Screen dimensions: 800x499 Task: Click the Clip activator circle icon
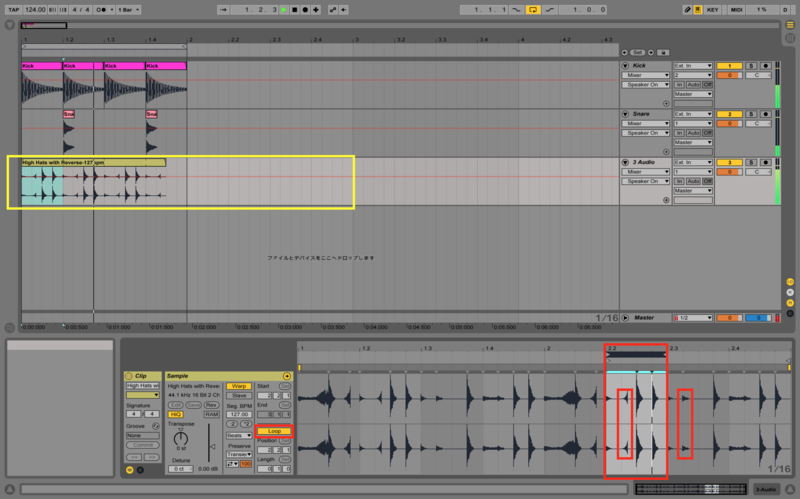[129, 376]
